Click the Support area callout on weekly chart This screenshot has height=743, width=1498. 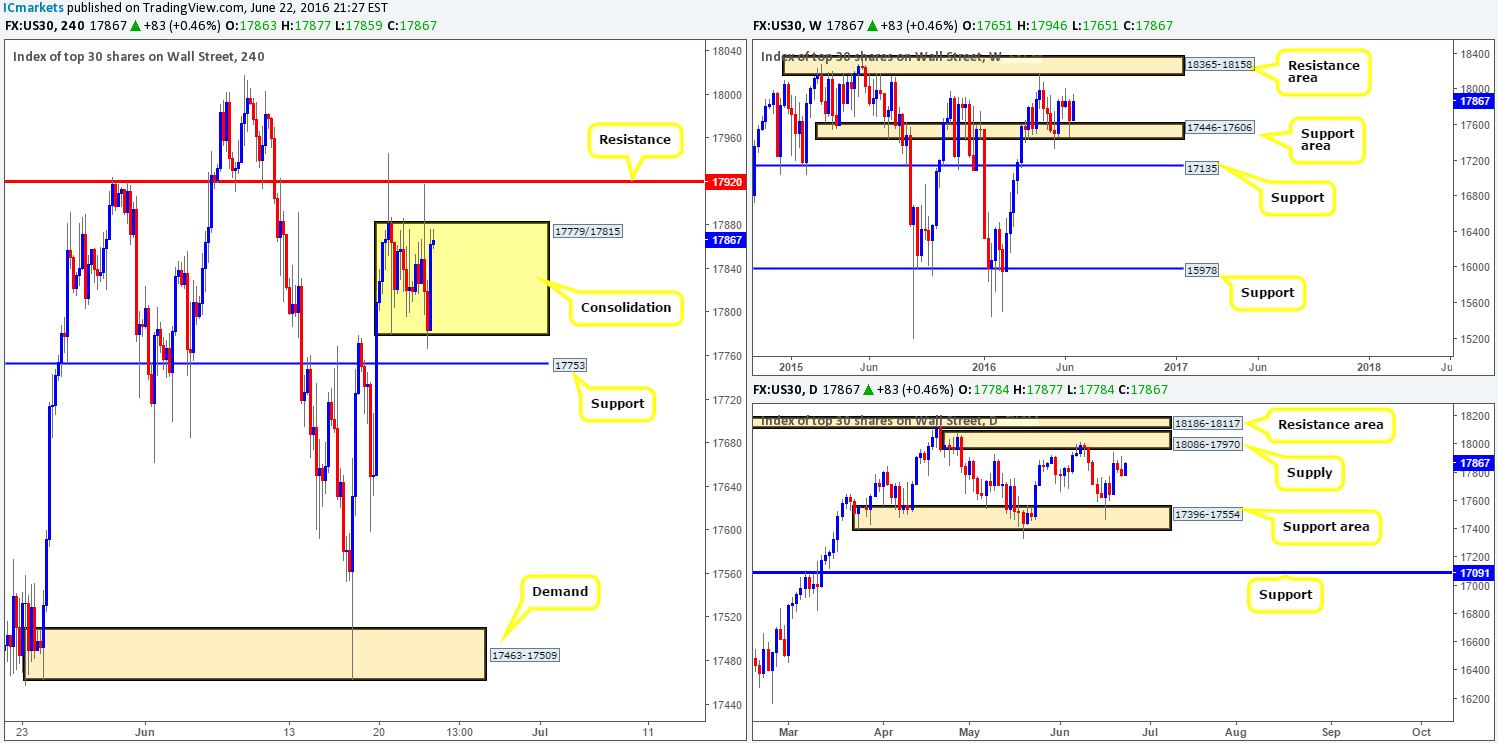pos(1329,139)
